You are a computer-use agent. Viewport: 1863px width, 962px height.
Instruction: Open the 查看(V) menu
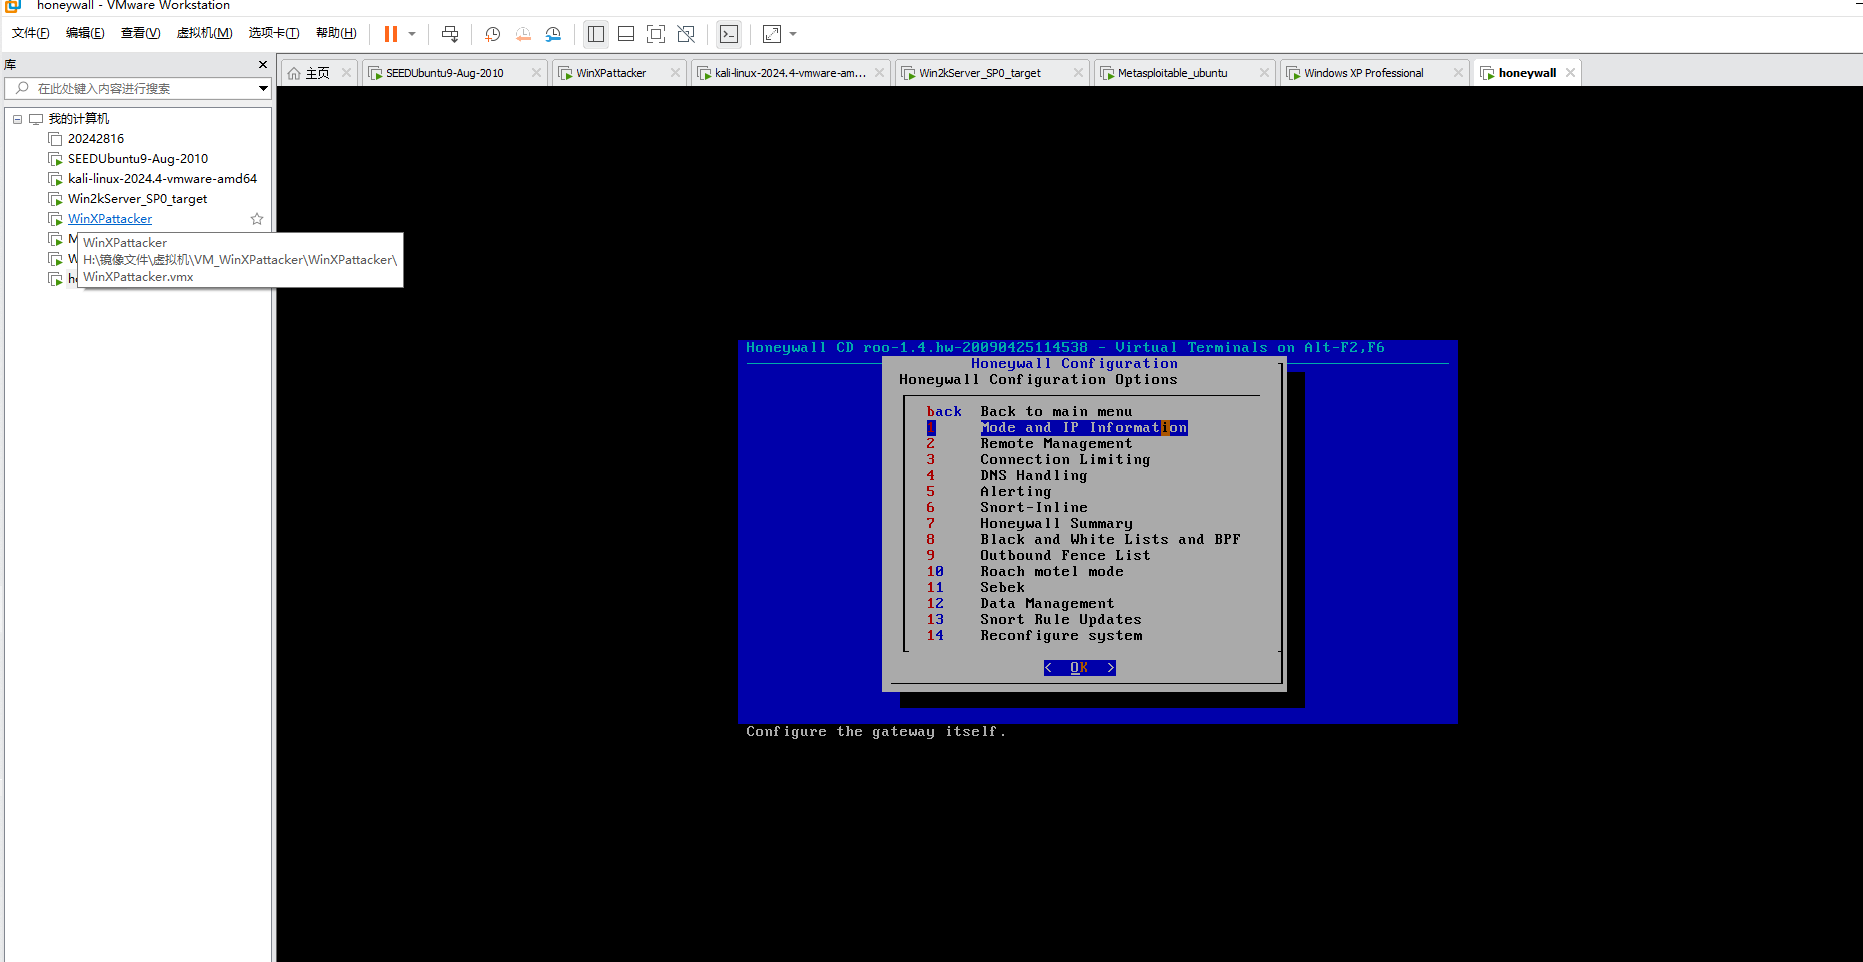(140, 33)
